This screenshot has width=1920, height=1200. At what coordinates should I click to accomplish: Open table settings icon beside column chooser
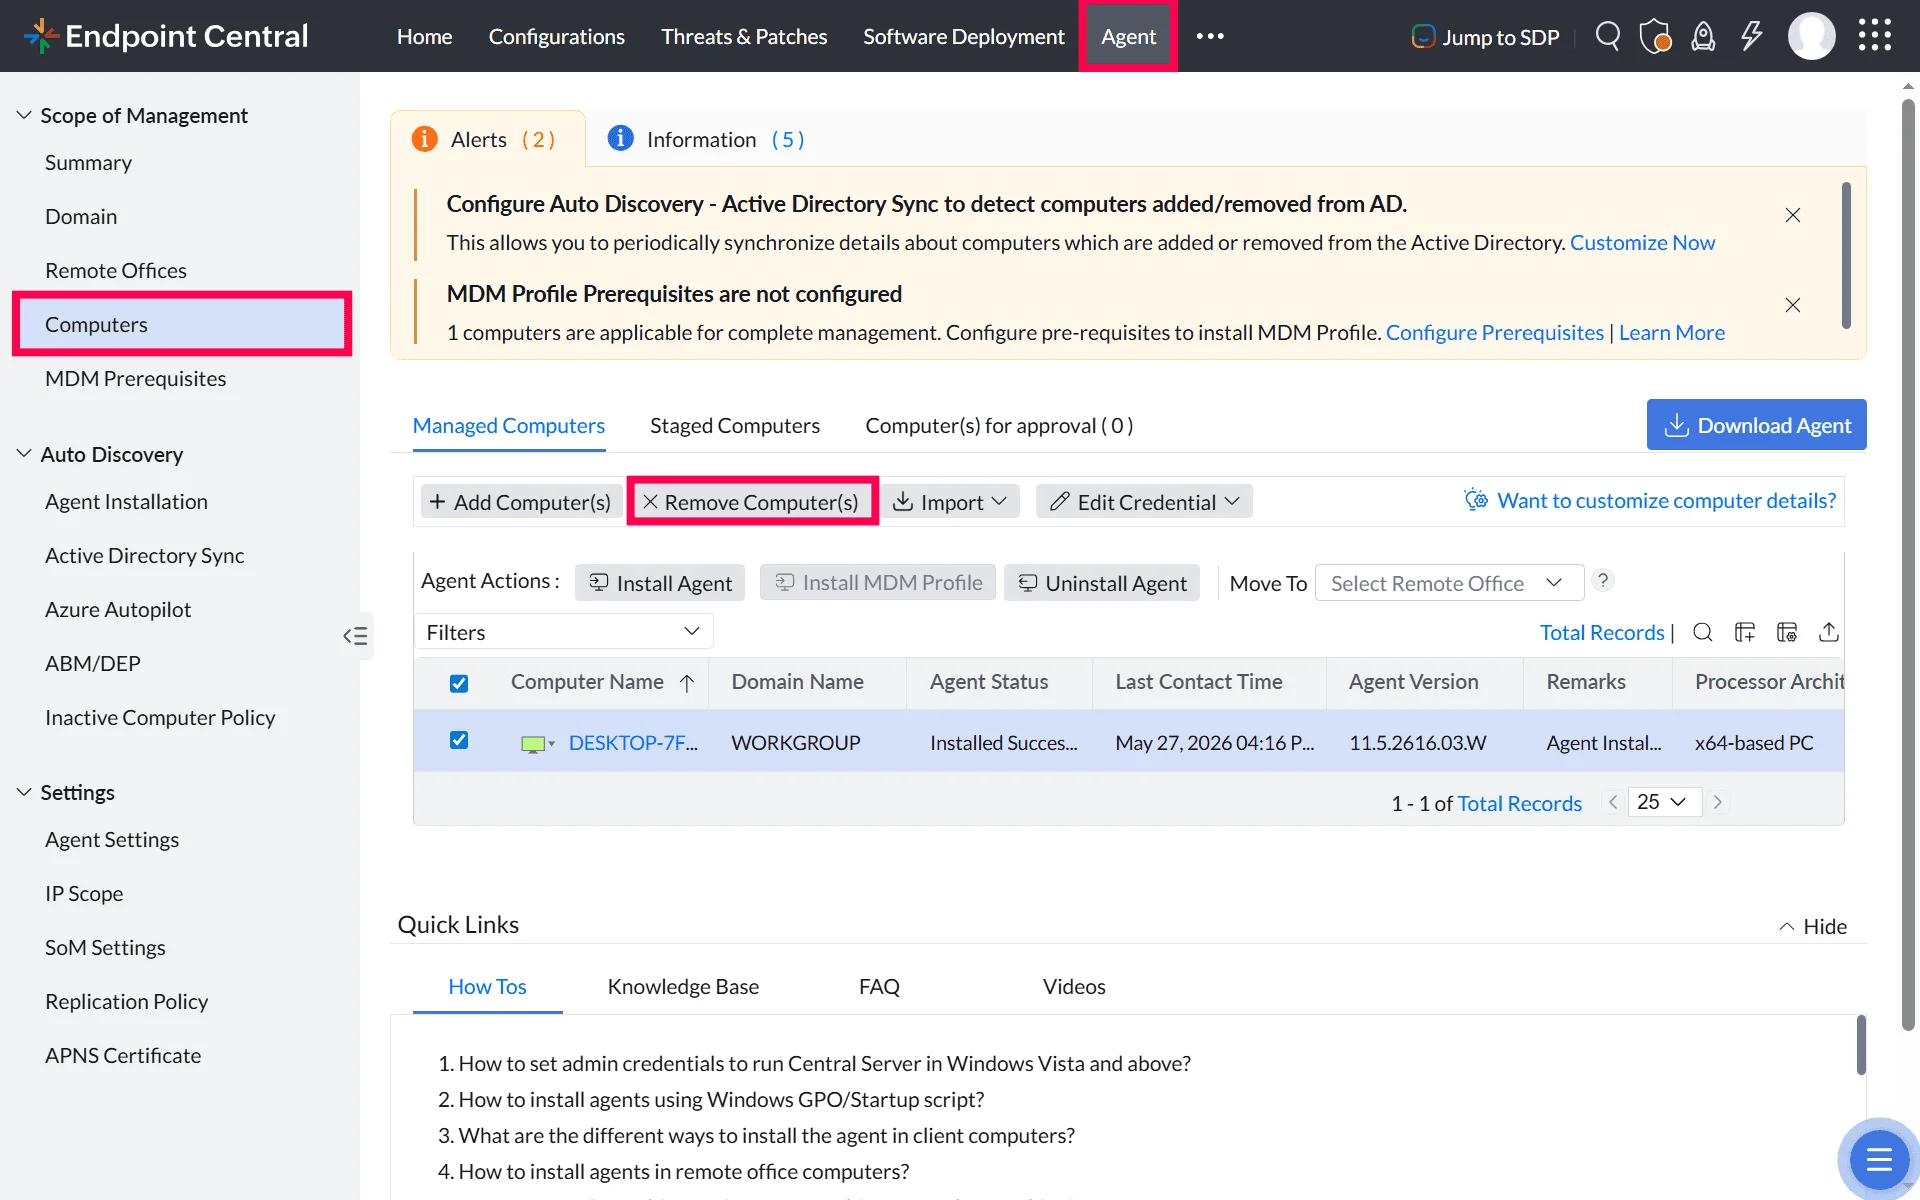tap(1787, 632)
